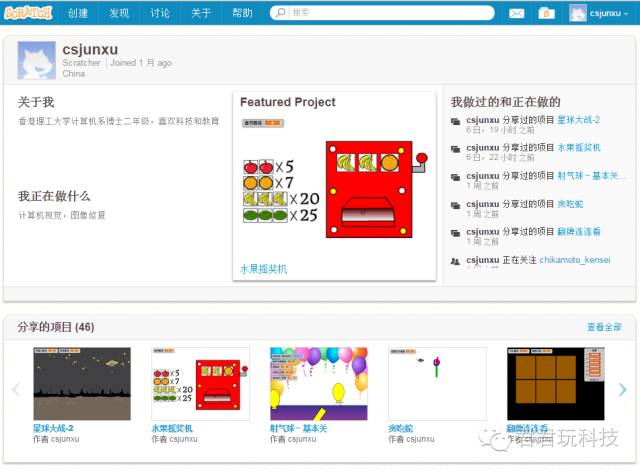Click the large csjunxu profile picture
Viewport: 640px width, 470px height.
pos(36,60)
